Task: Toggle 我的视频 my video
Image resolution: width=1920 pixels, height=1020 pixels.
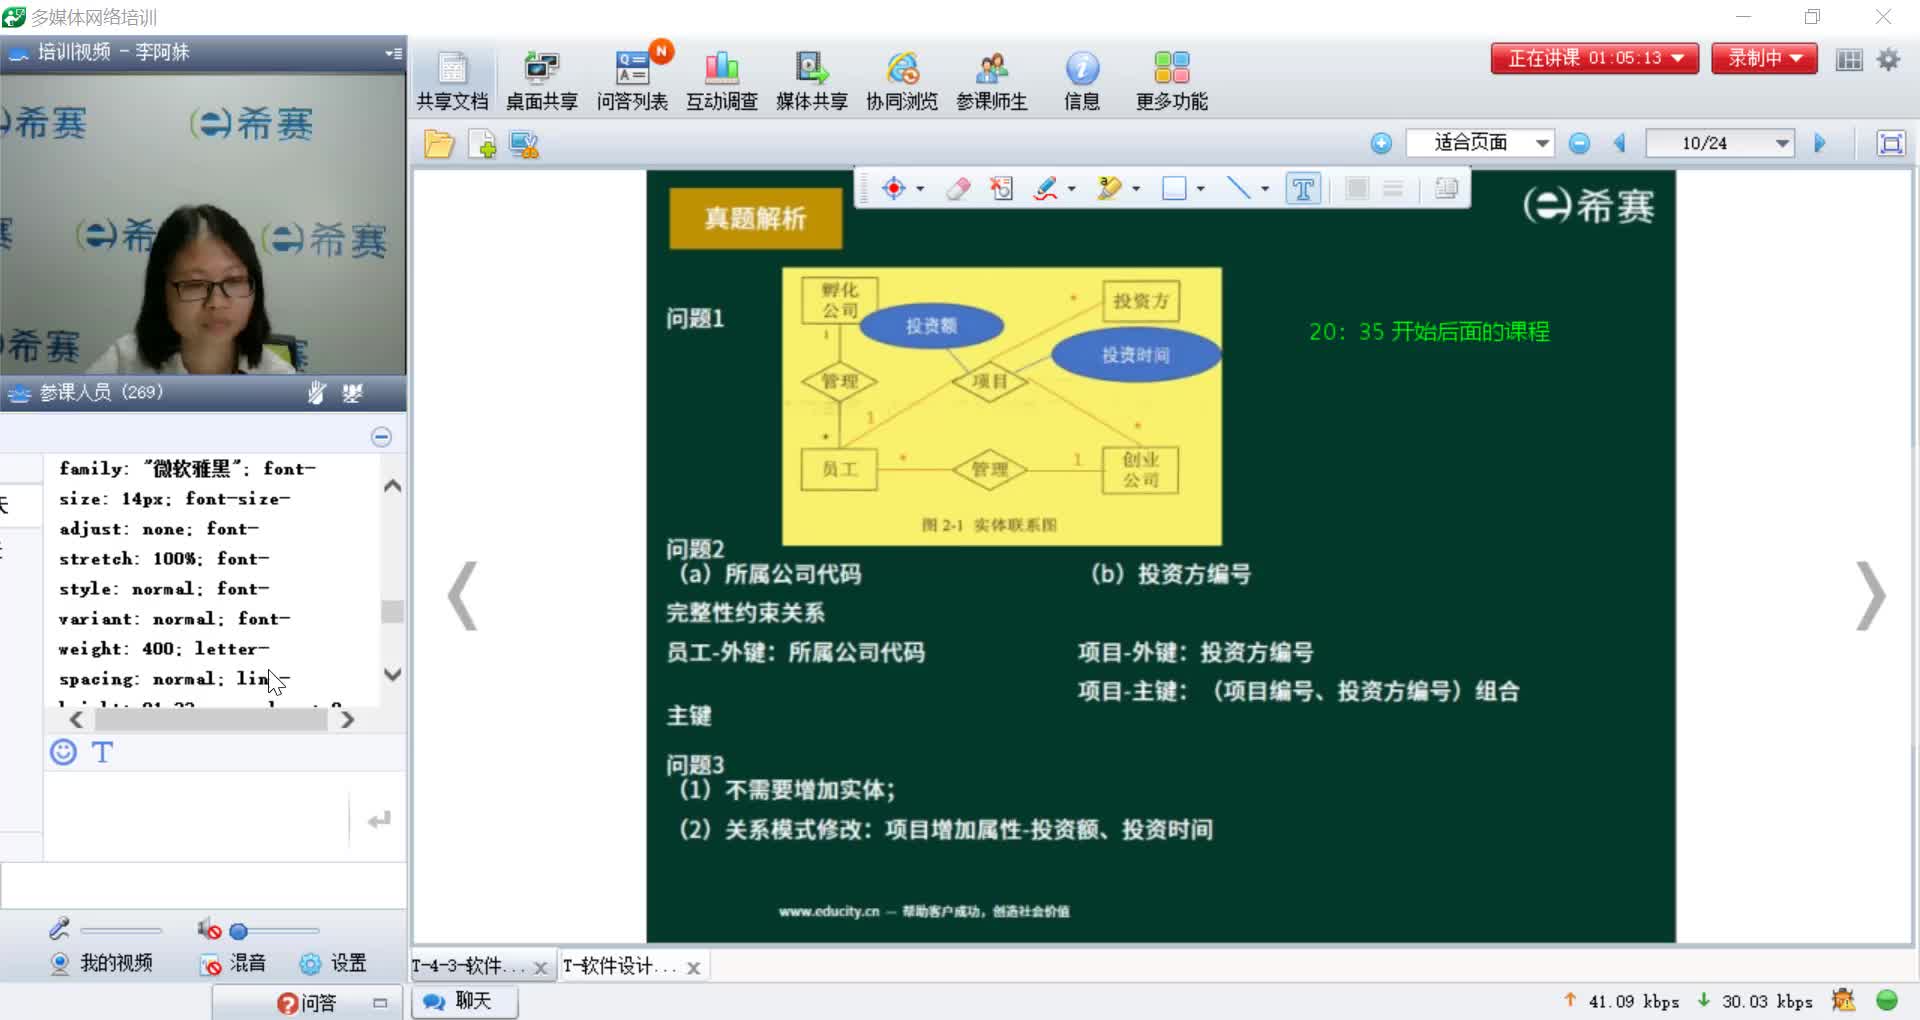Action: coord(102,963)
